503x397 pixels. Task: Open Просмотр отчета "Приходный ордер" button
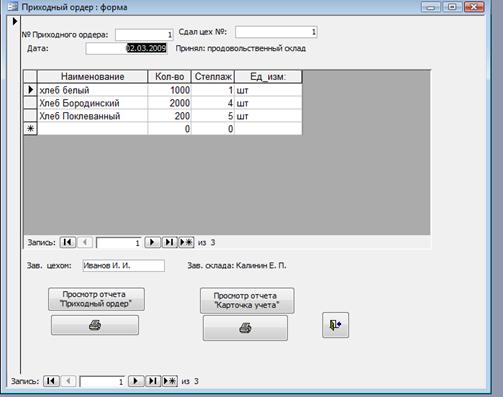(x=96, y=299)
